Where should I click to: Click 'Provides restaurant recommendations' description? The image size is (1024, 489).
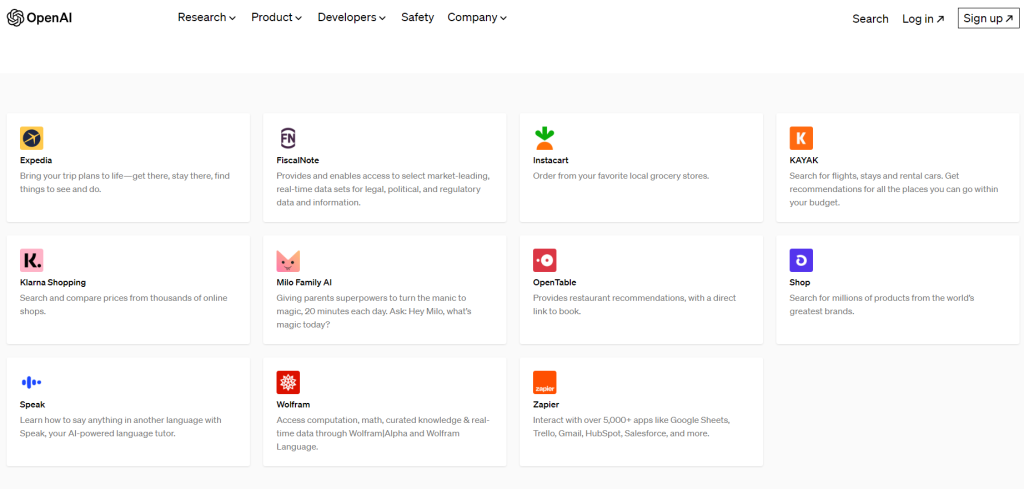pyautogui.click(x=635, y=304)
